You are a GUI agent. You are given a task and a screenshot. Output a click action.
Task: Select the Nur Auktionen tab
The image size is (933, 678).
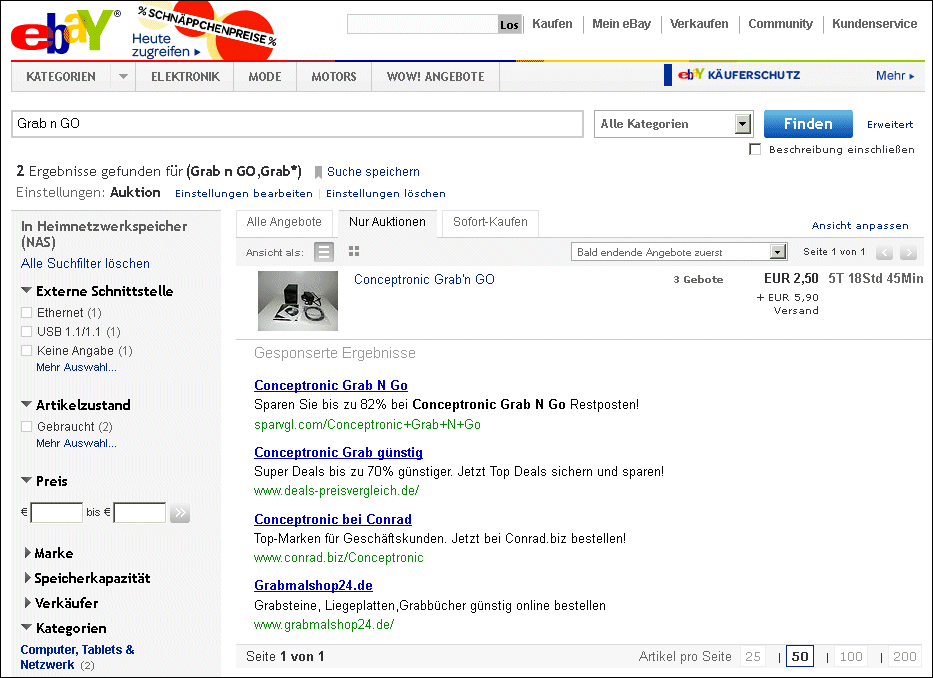pyautogui.click(x=387, y=223)
